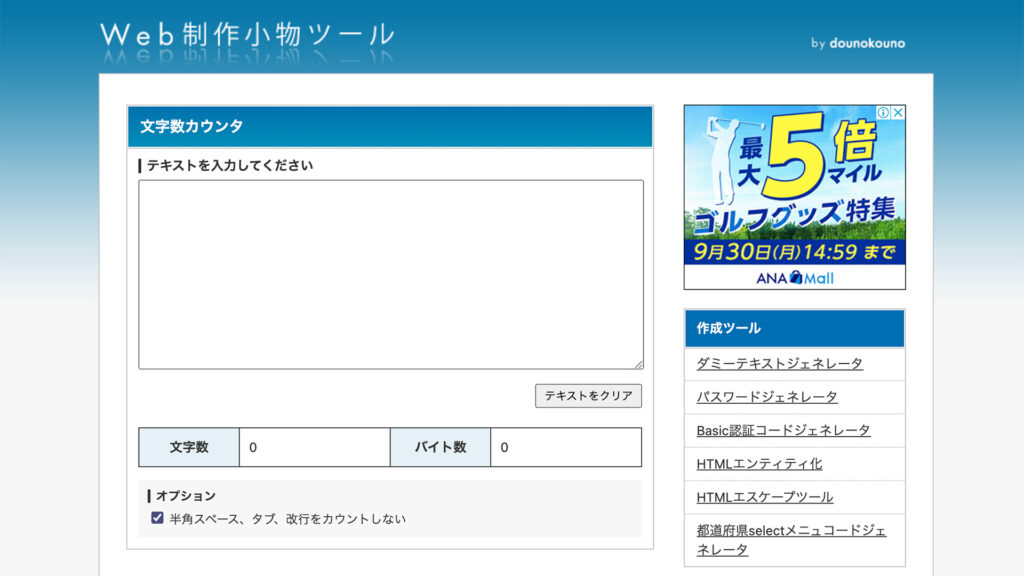The height and width of the screenshot is (576, 1024).
Task: Click the ad info icon
Action: [883, 112]
